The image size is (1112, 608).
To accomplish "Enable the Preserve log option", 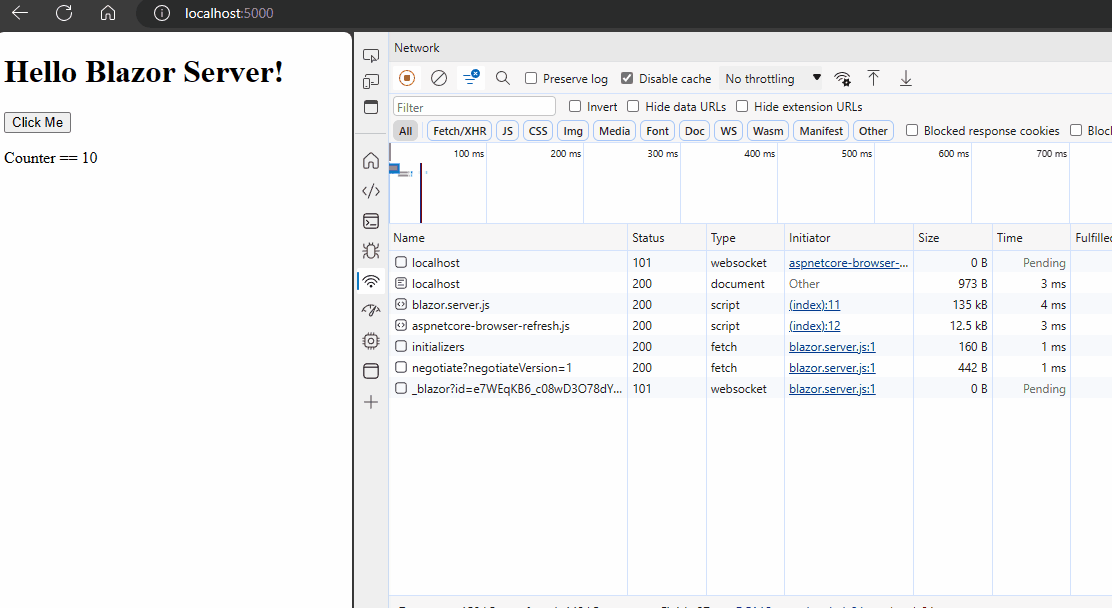I will pos(530,78).
